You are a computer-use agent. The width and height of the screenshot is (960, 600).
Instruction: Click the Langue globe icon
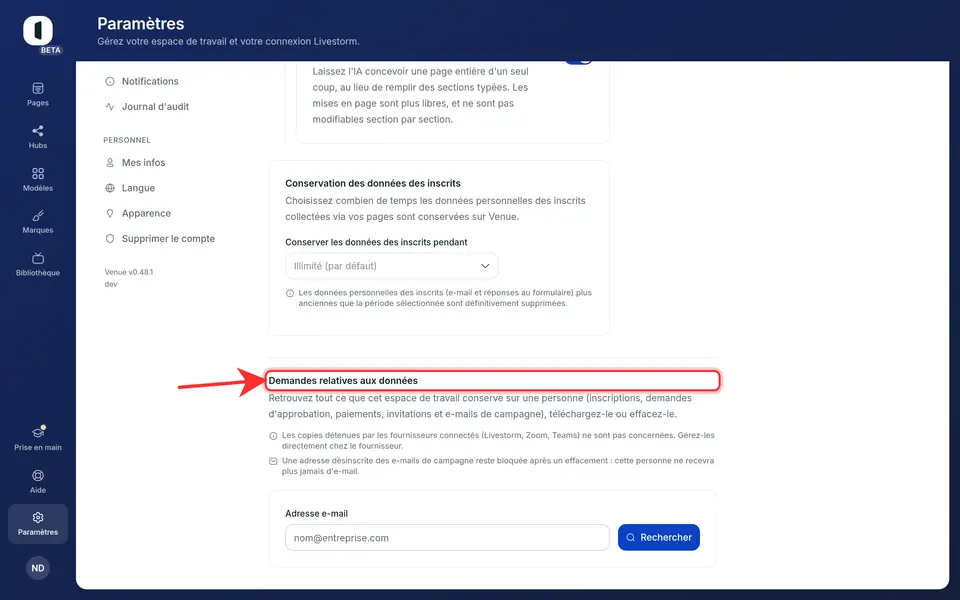pos(110,188)
